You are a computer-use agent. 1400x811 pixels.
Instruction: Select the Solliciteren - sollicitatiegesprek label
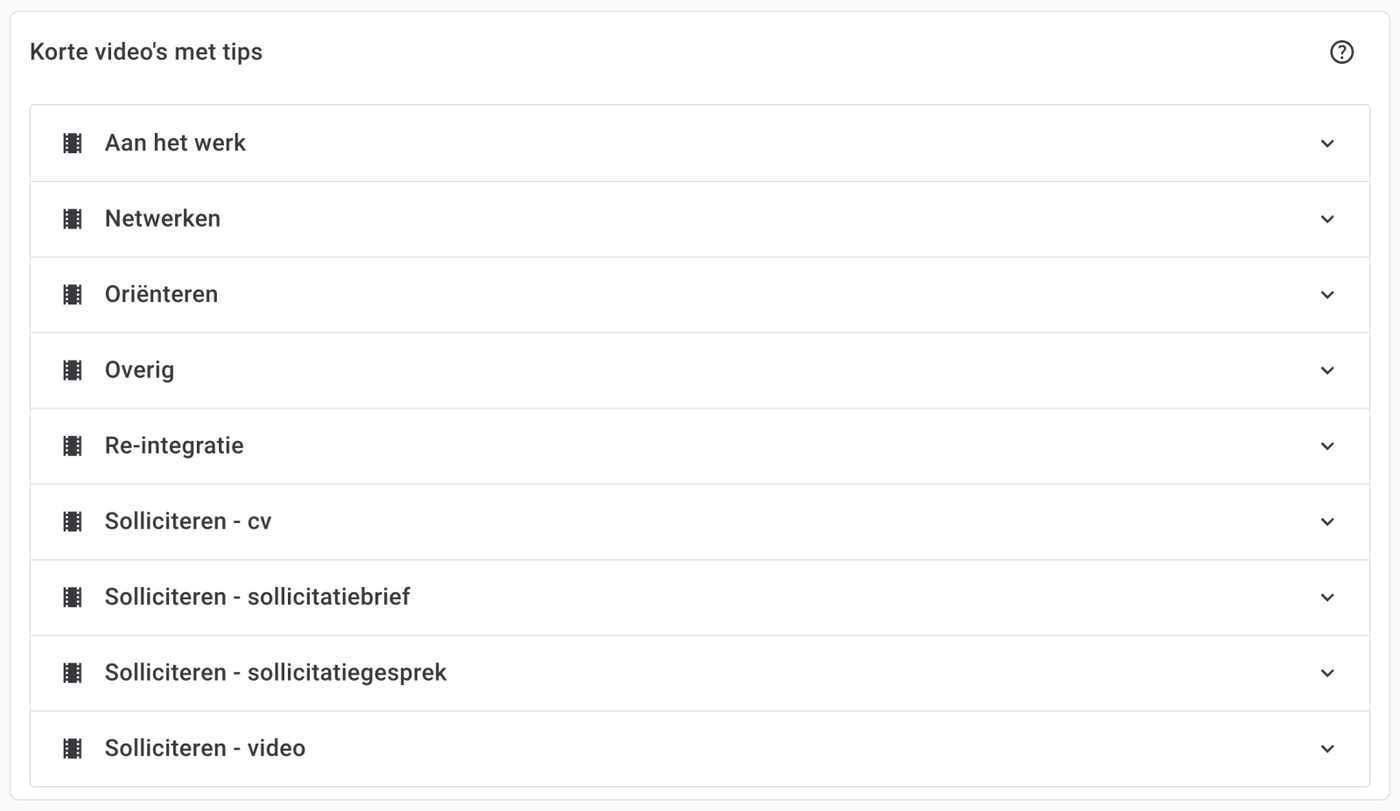tap(276, 673)
